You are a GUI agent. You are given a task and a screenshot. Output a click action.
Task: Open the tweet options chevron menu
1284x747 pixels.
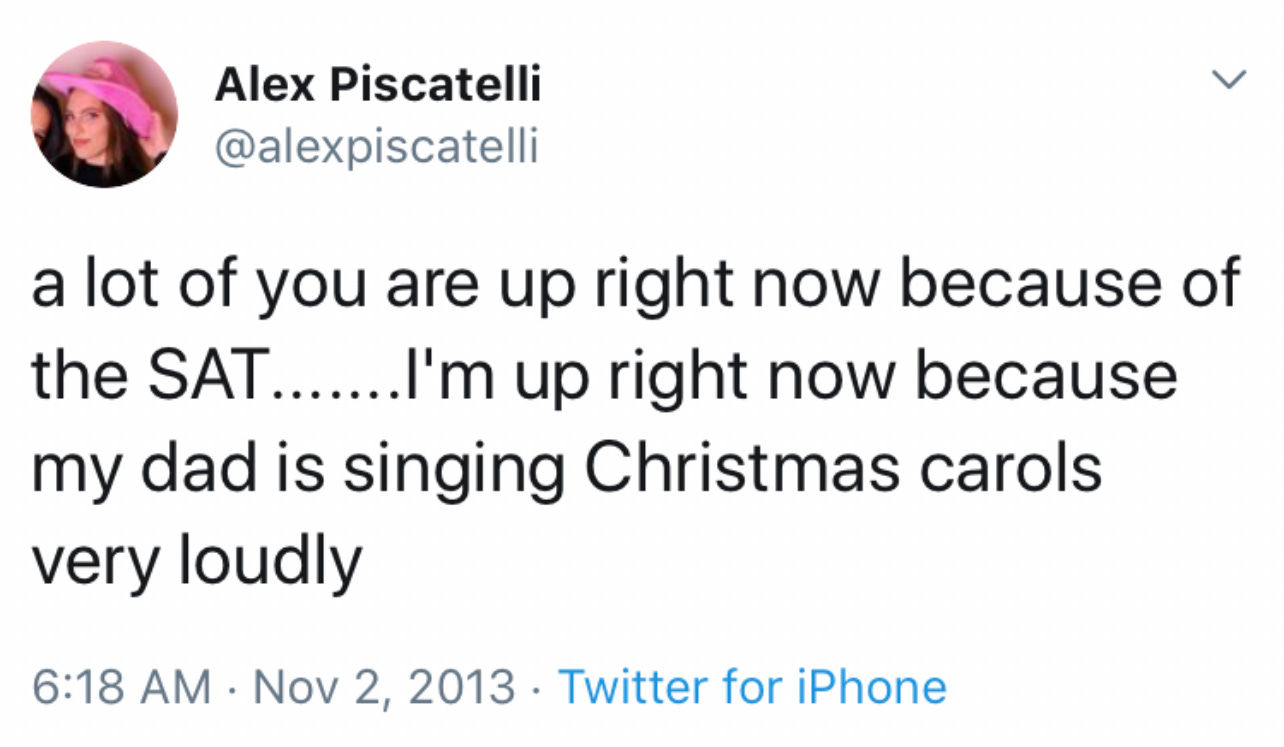[x=1230, y=78]
